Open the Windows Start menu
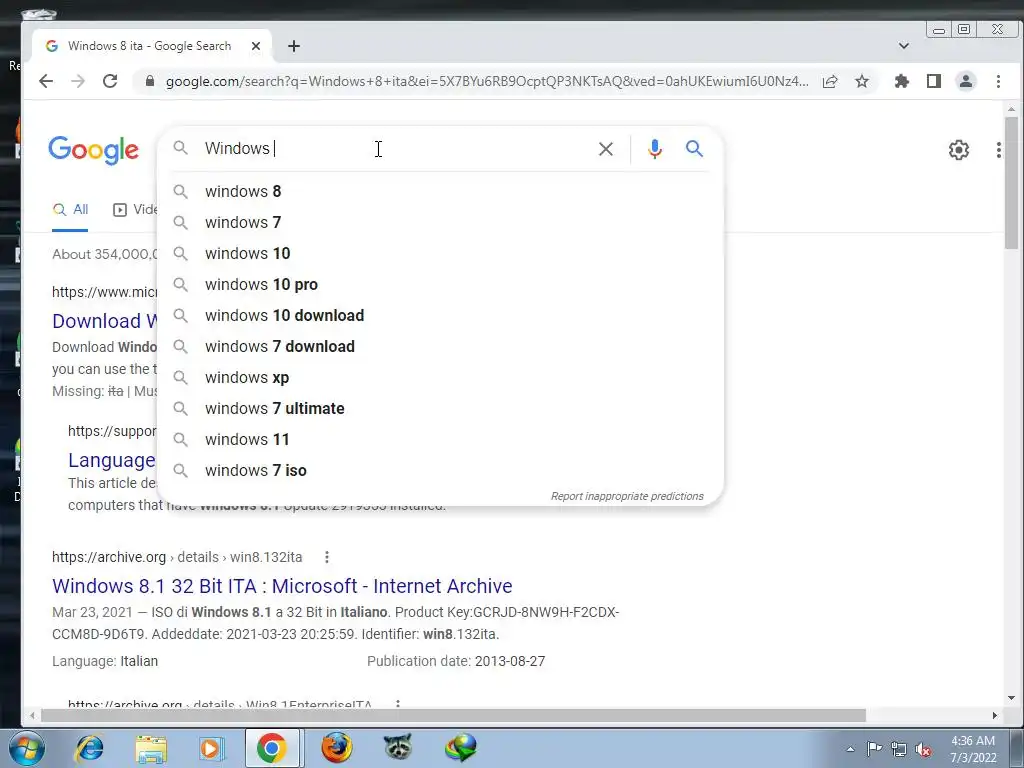The width and height of the screenshot is (1024, 768). point(27,748)
